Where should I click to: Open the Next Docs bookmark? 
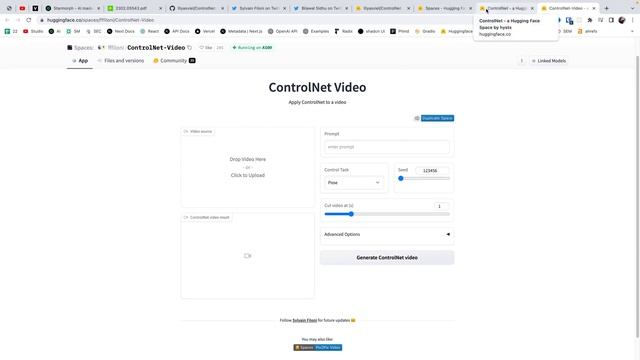click(x=121, y=31)
